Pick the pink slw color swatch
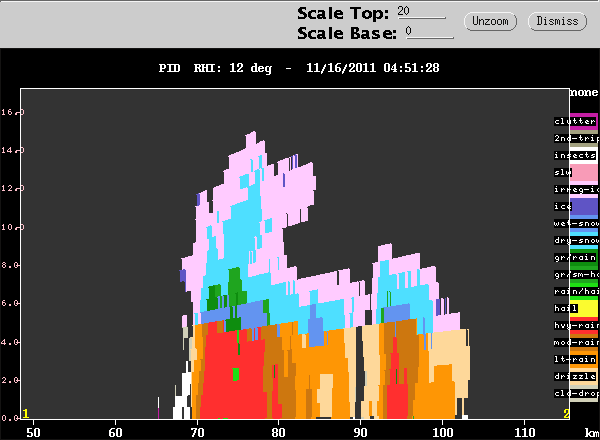Screen dimensions: 600x440 (584, 173)
